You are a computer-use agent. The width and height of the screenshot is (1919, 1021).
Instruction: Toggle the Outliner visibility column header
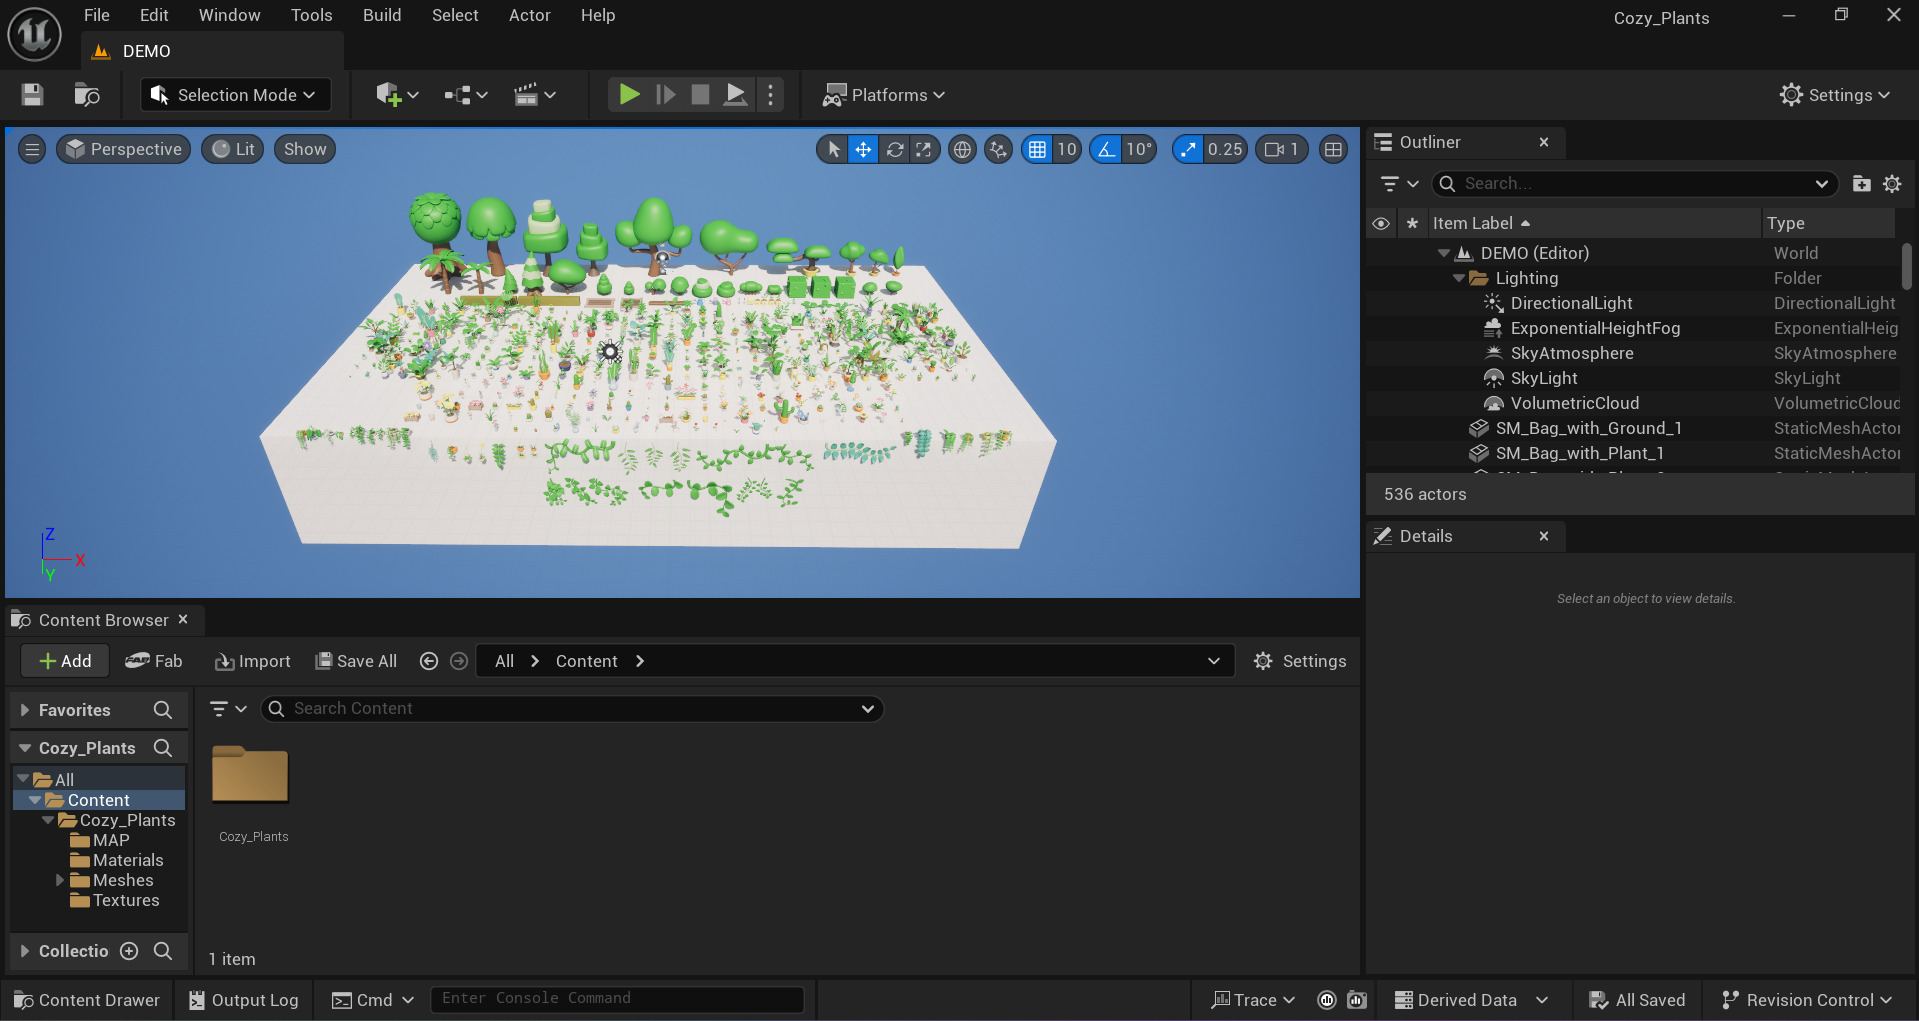click(x=1381, y=223)
